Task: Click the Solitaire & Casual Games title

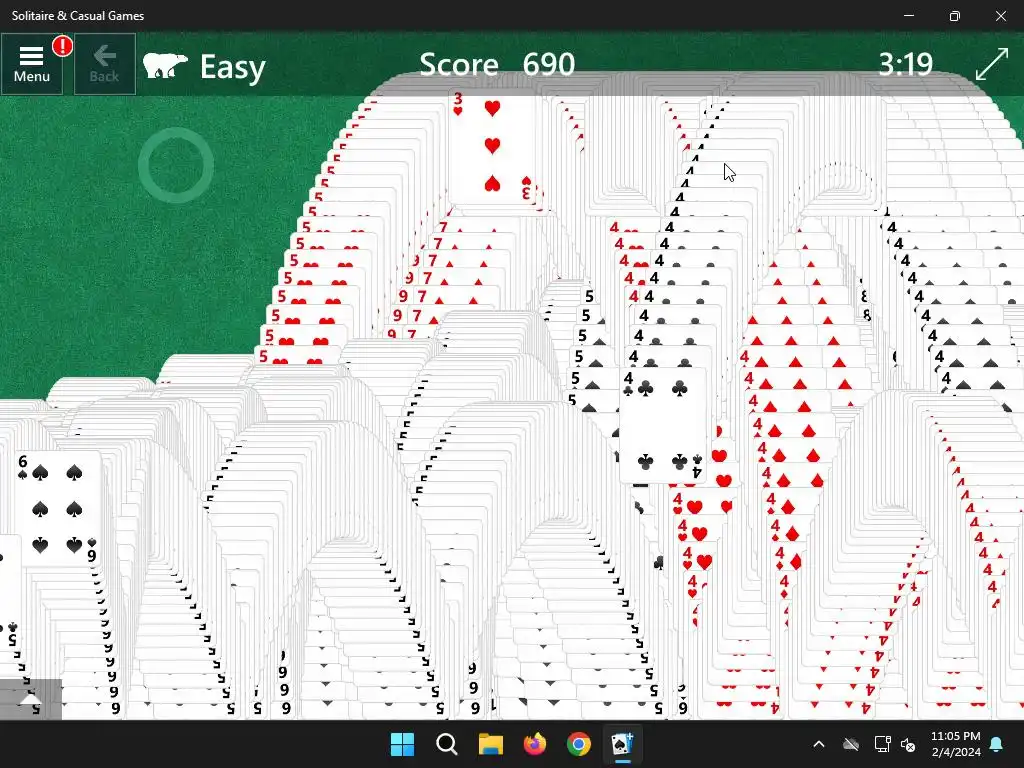Action: 78,16
